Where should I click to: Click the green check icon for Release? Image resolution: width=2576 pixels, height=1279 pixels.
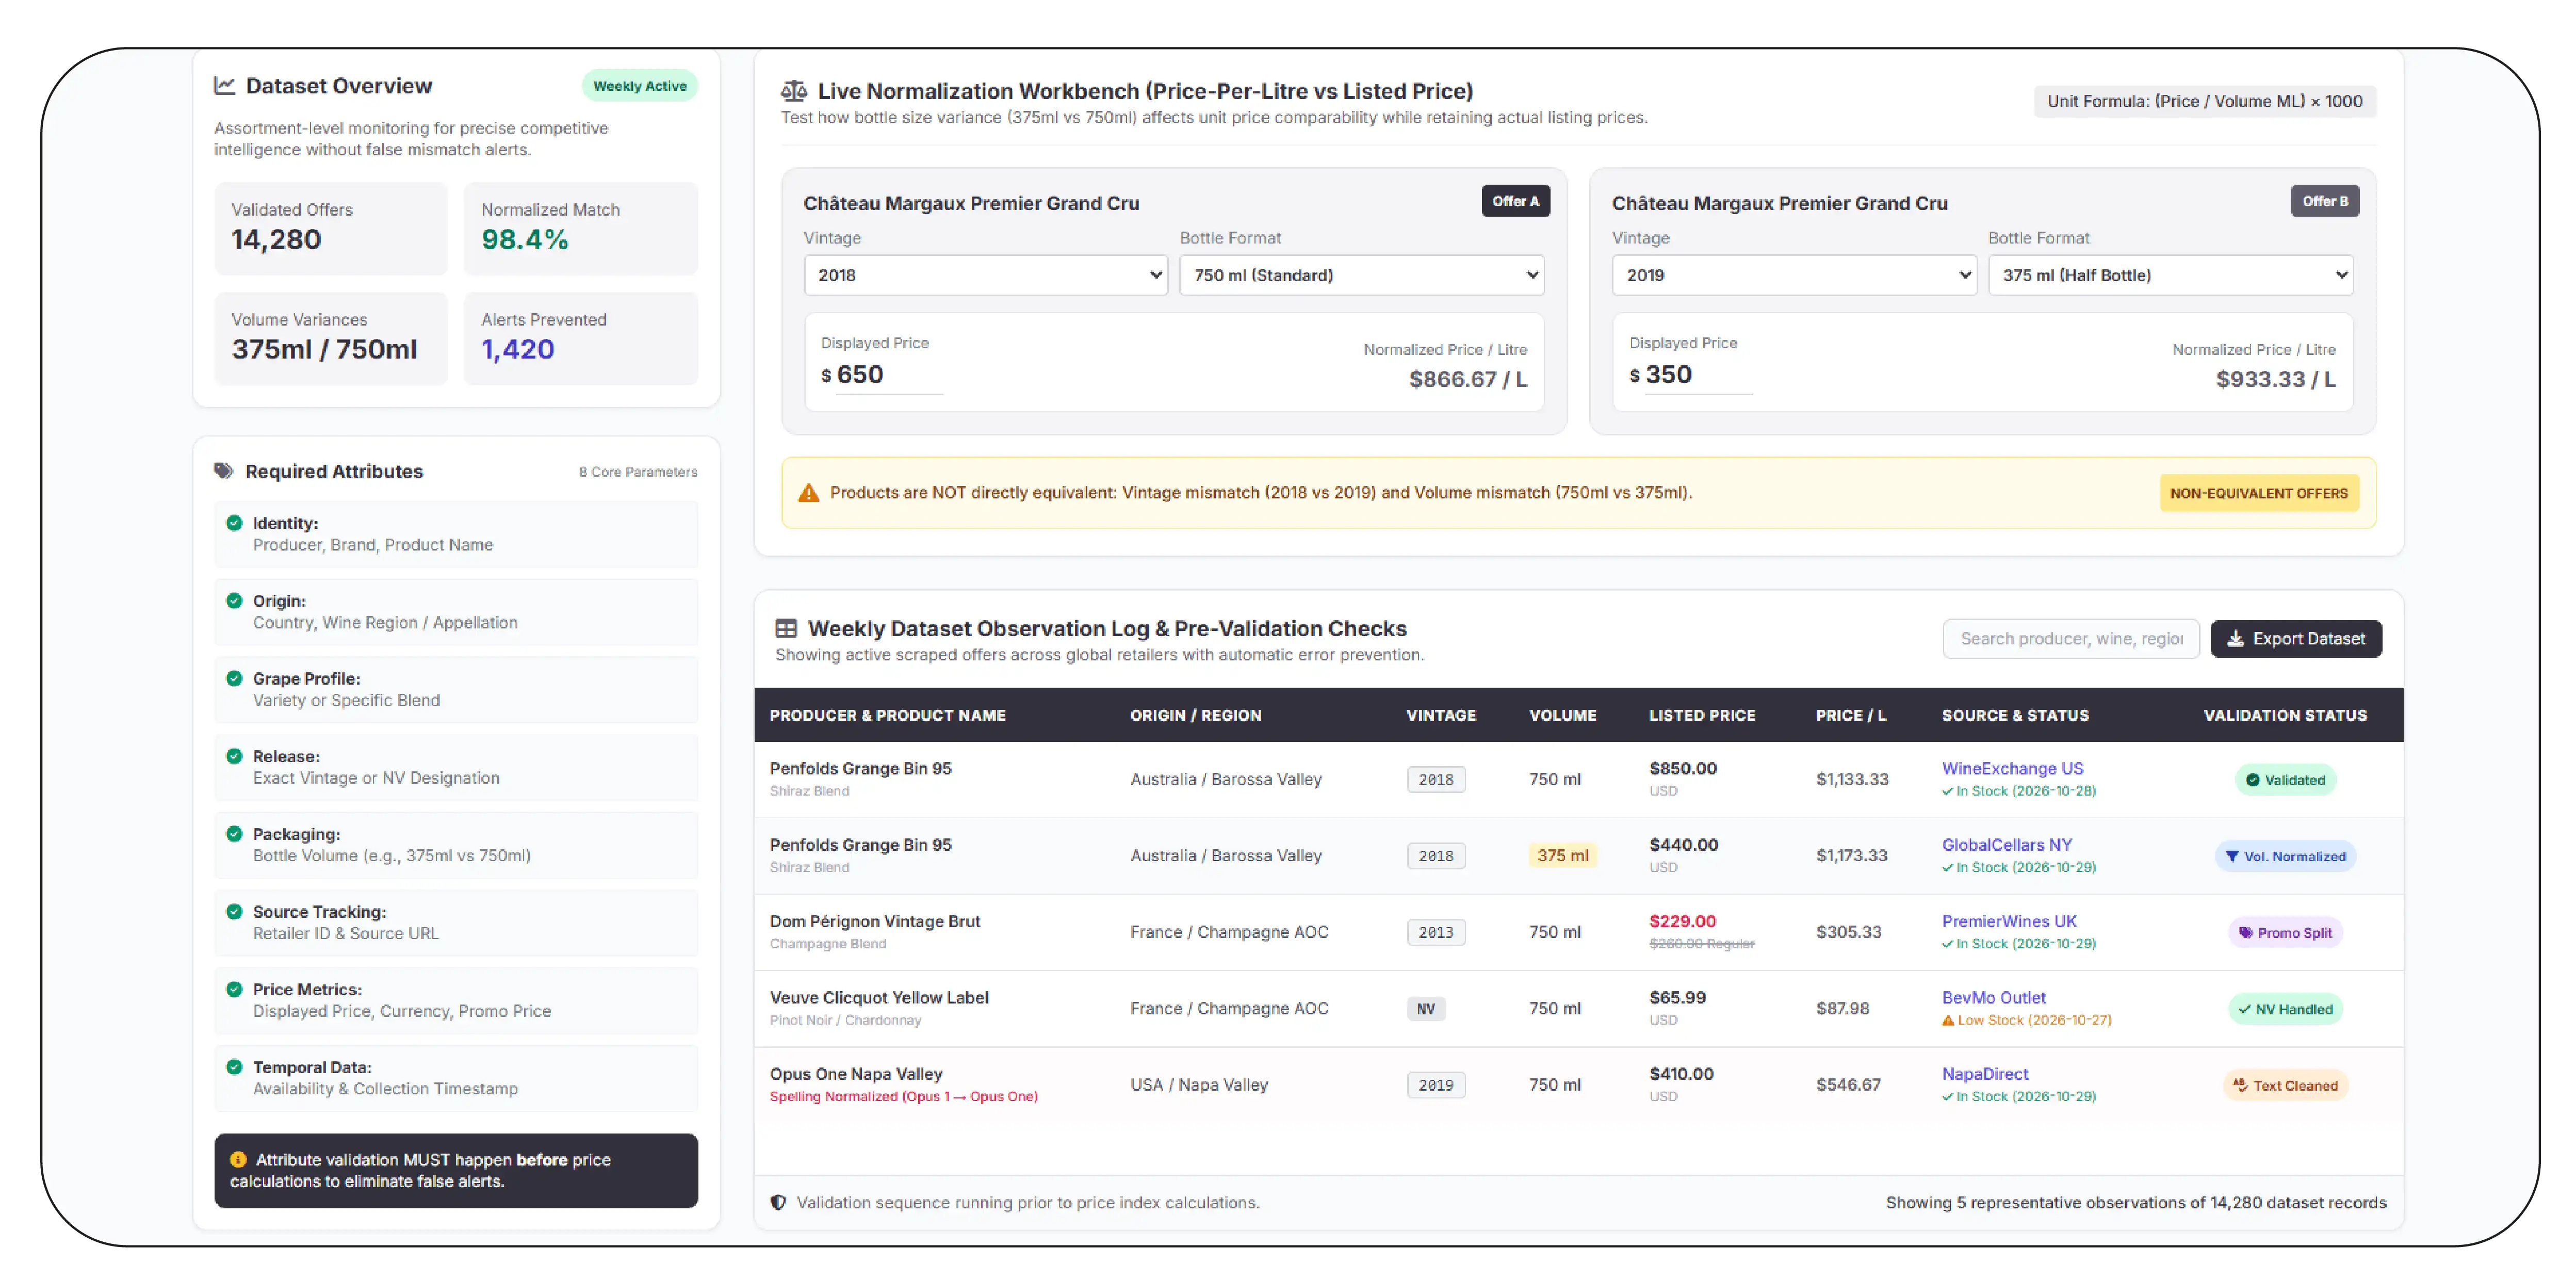234,756
